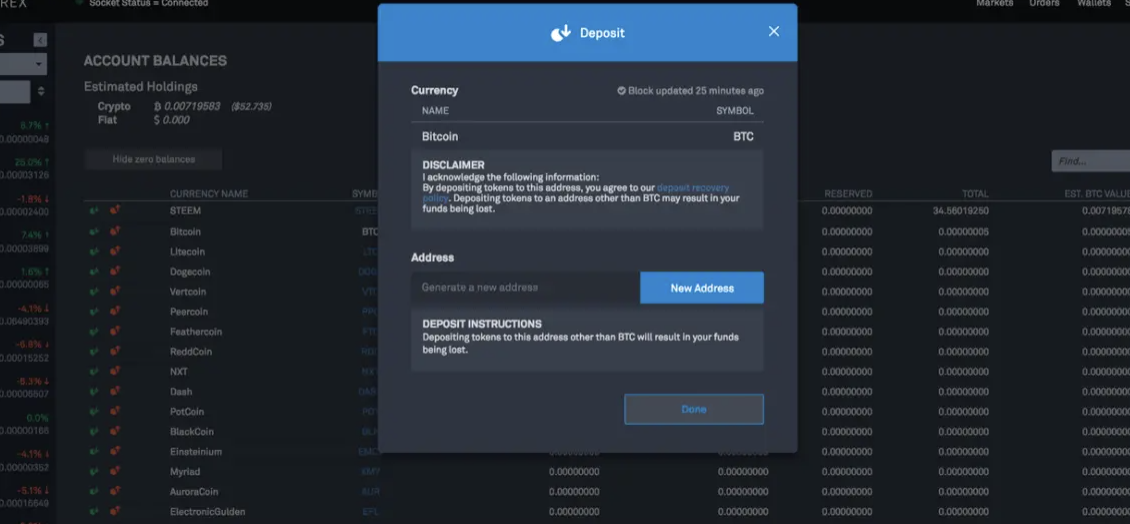
Task: Click the ElectronicGulden deposit icon
Action: [x=94, y=512]
